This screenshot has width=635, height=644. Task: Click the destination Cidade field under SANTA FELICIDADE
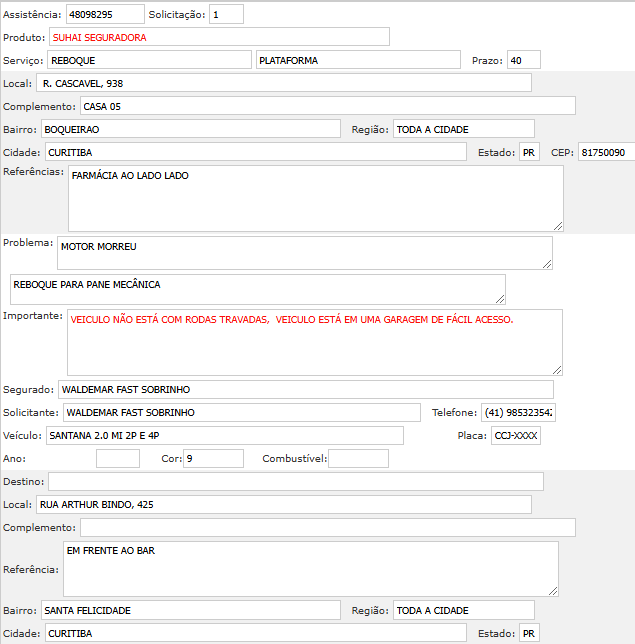pyautogui.click(x=256, y=633)
